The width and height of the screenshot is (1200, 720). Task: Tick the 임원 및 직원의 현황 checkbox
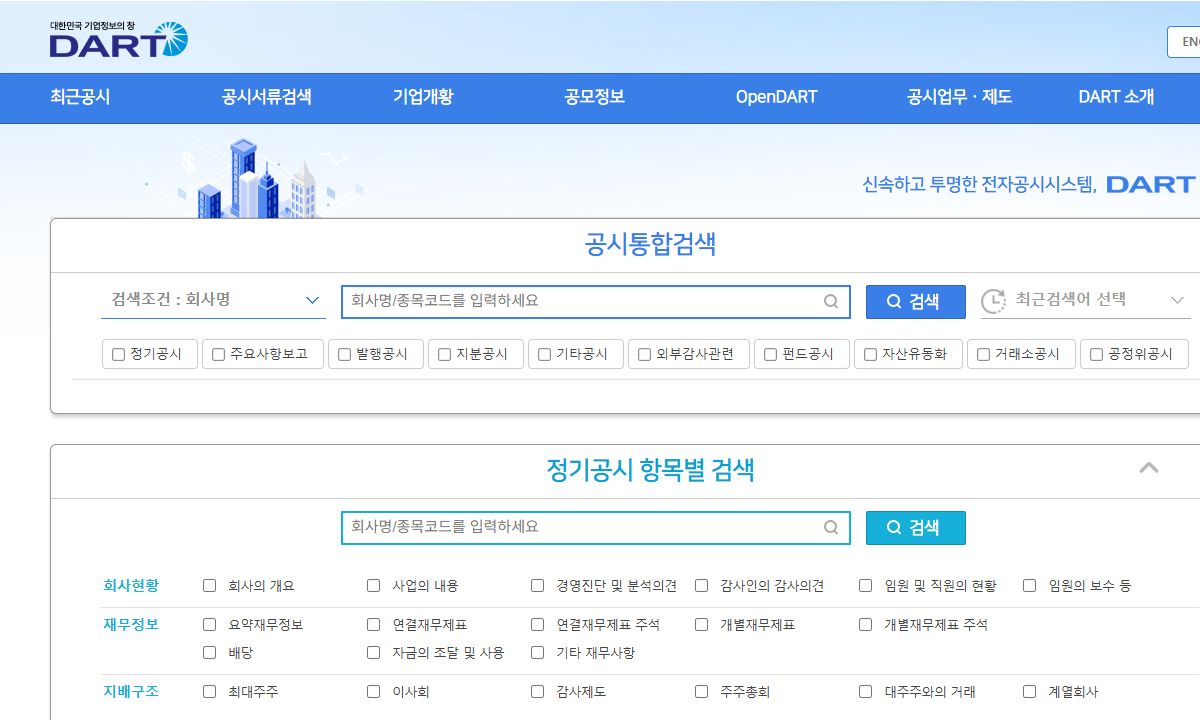pyautogui.click(x=865, y=586)
